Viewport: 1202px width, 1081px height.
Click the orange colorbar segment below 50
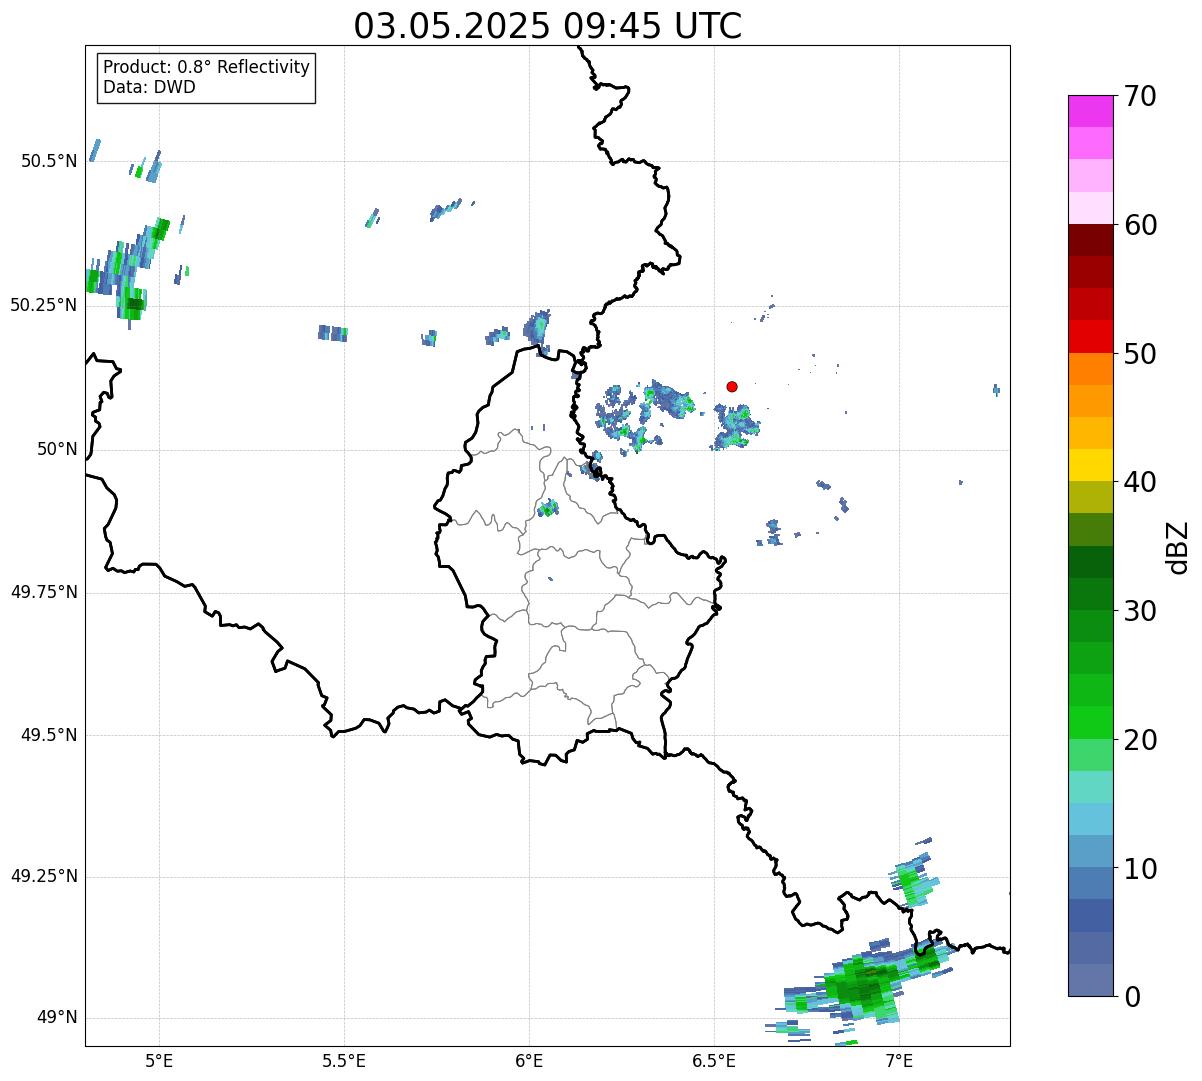pos(1090,369)
